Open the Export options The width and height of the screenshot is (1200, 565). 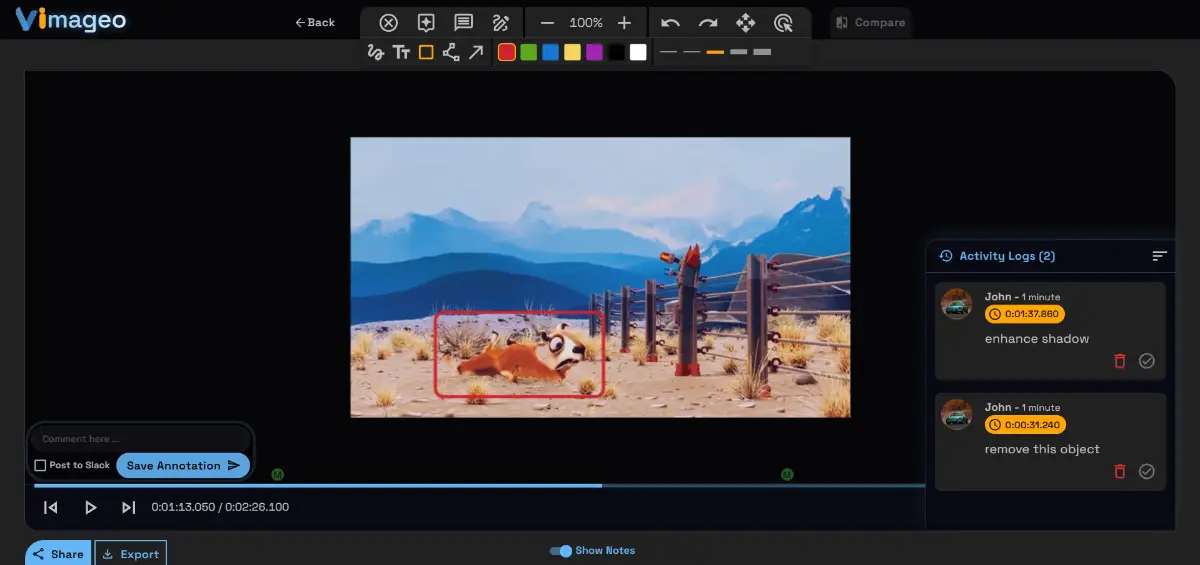click(x=131, y=554)
